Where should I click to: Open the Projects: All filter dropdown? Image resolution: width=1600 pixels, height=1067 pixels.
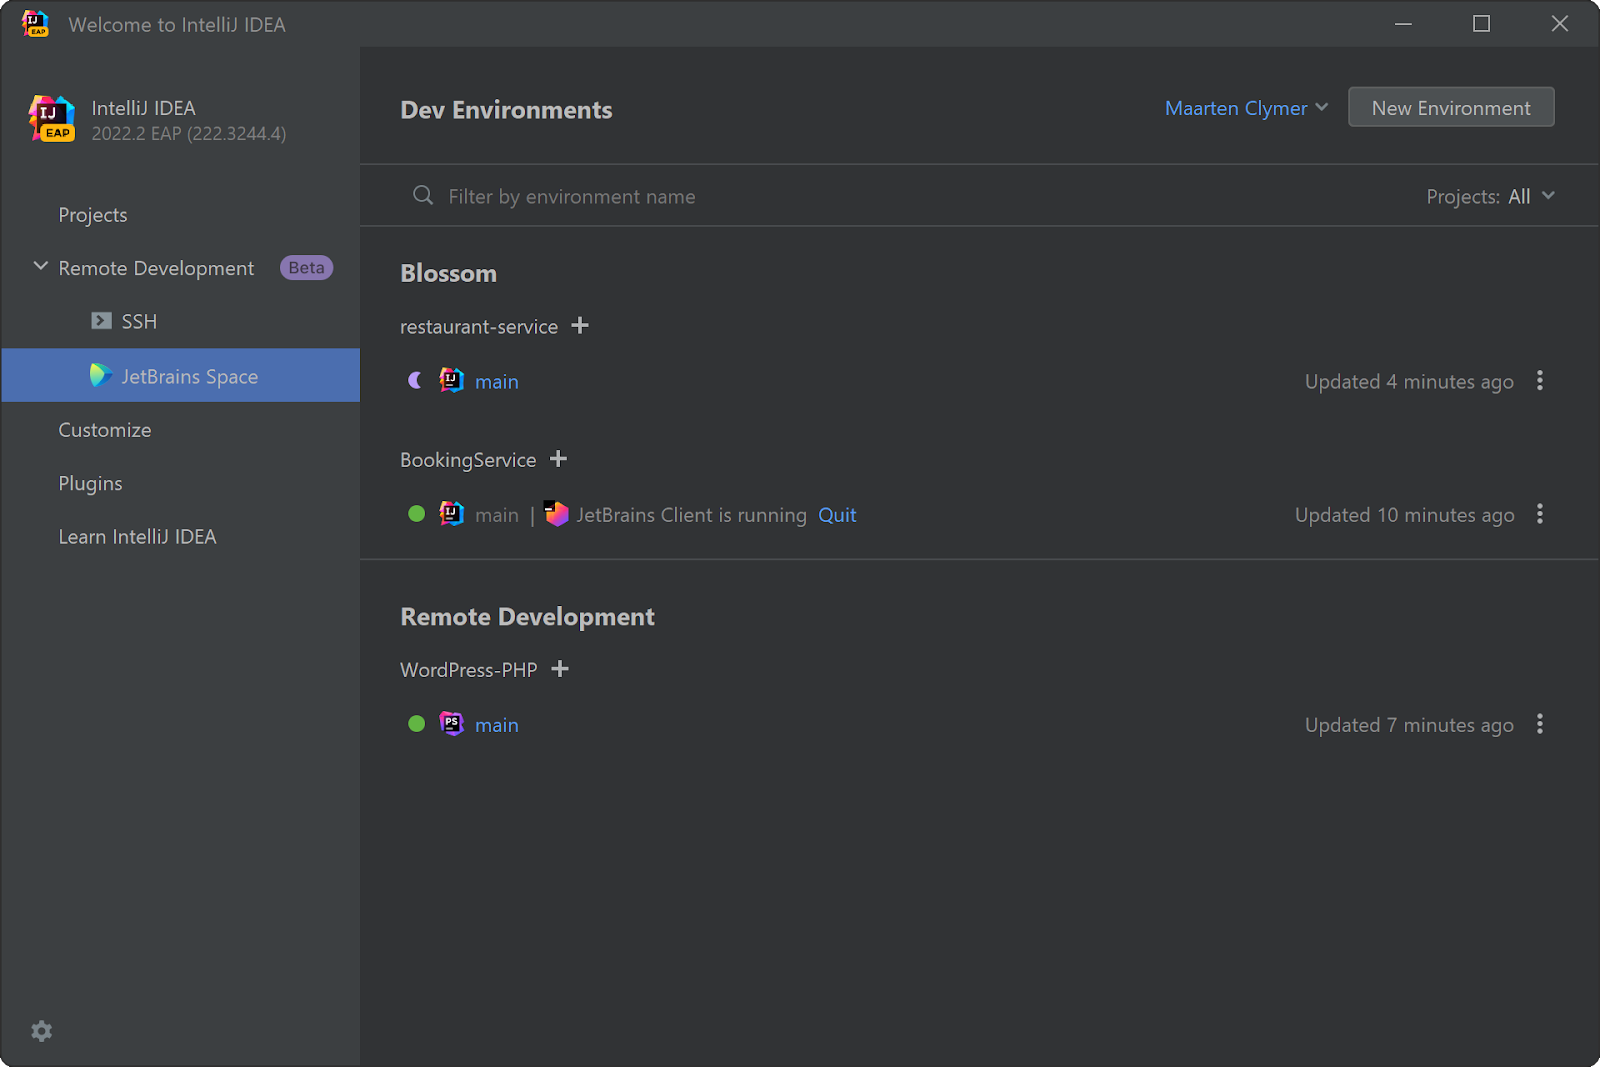coord(1490,196)
